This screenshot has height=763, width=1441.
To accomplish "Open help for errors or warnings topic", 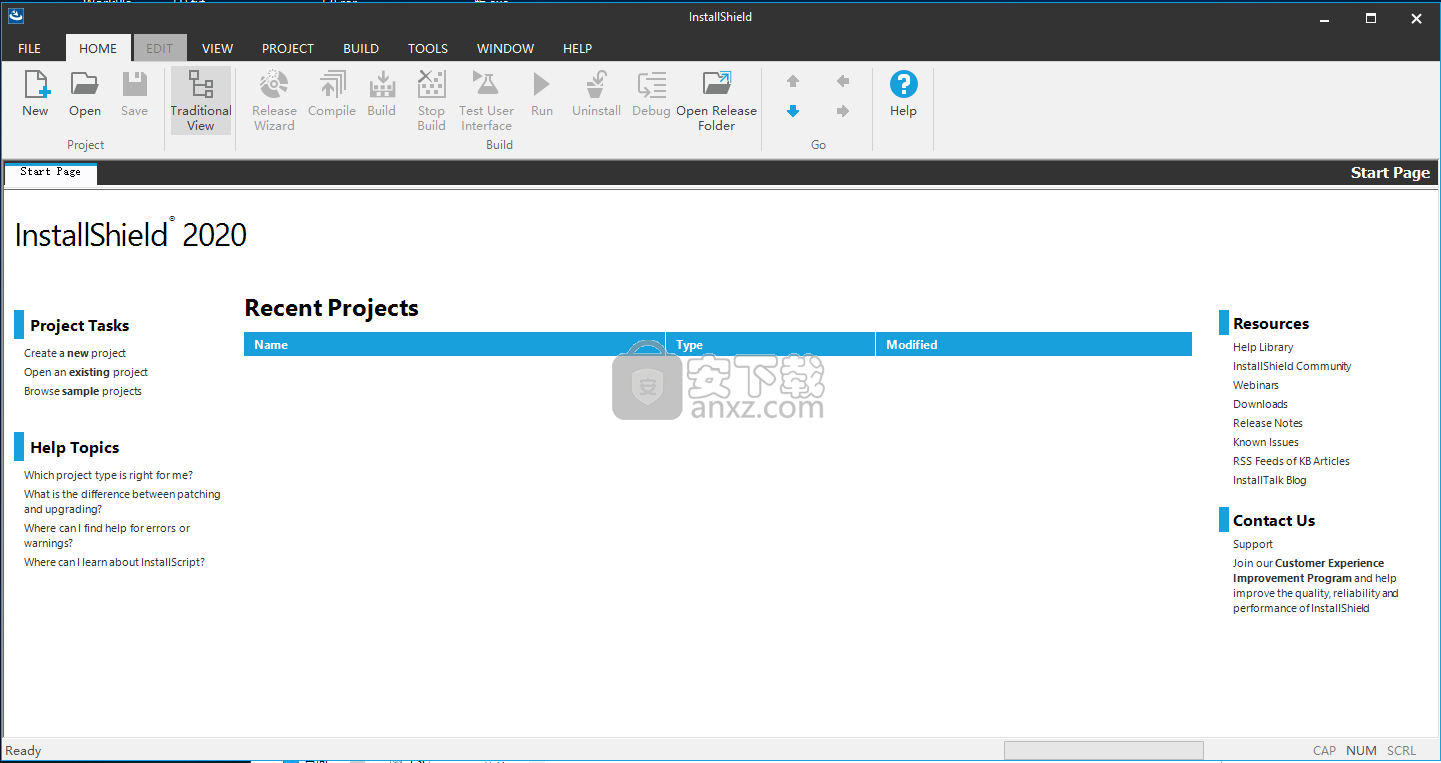I will click(x=107, y=536).
